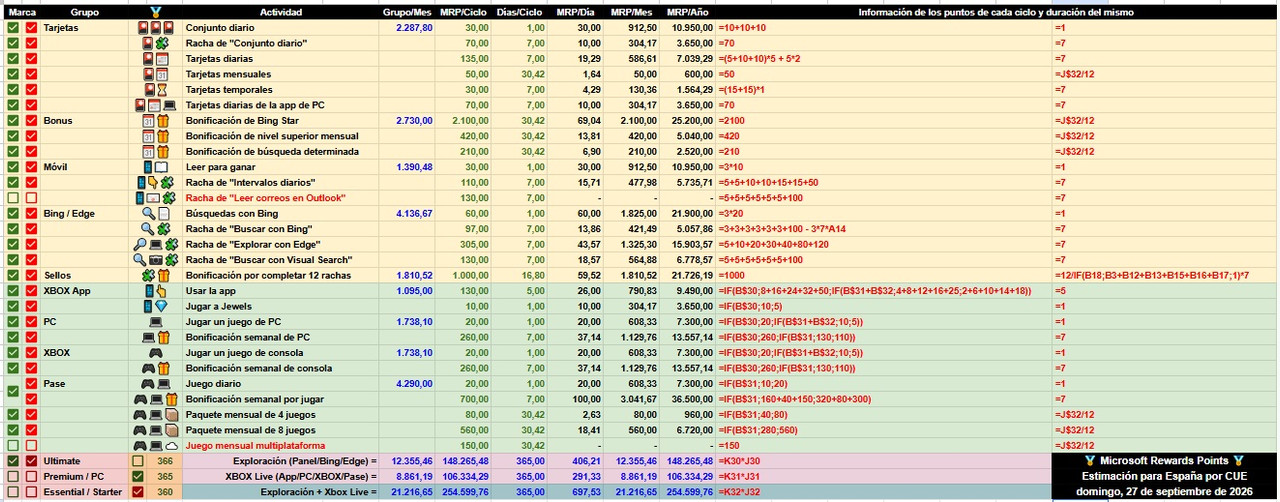The width and height of the screenshot is (1280, 502).
Task: Click the medal icon in the header row
Action: 155,12
